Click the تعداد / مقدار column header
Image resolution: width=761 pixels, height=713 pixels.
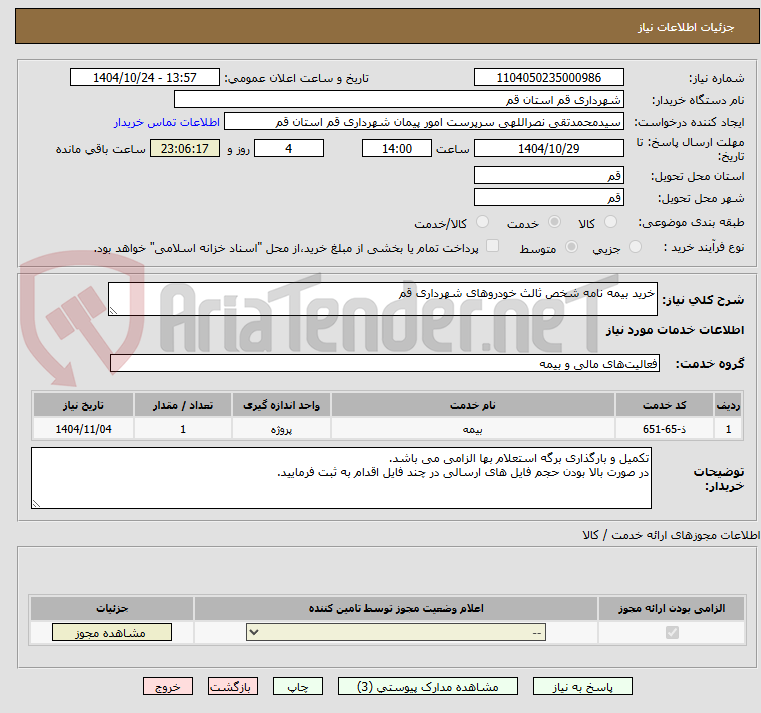click(182, 405)
